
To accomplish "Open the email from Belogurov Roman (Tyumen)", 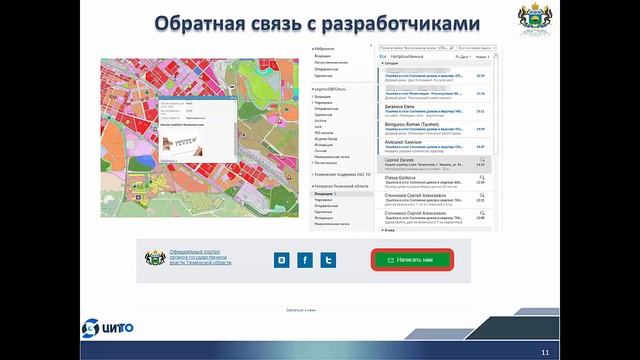I will click(435, 129).
